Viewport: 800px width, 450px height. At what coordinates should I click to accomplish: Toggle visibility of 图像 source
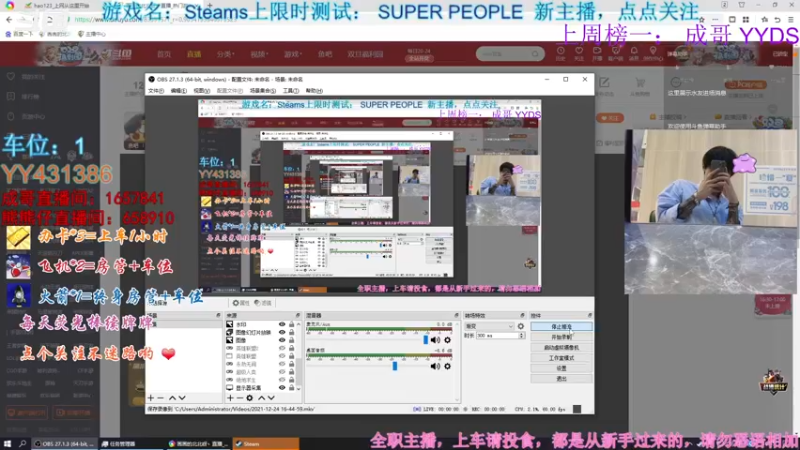tap(282, 340)
